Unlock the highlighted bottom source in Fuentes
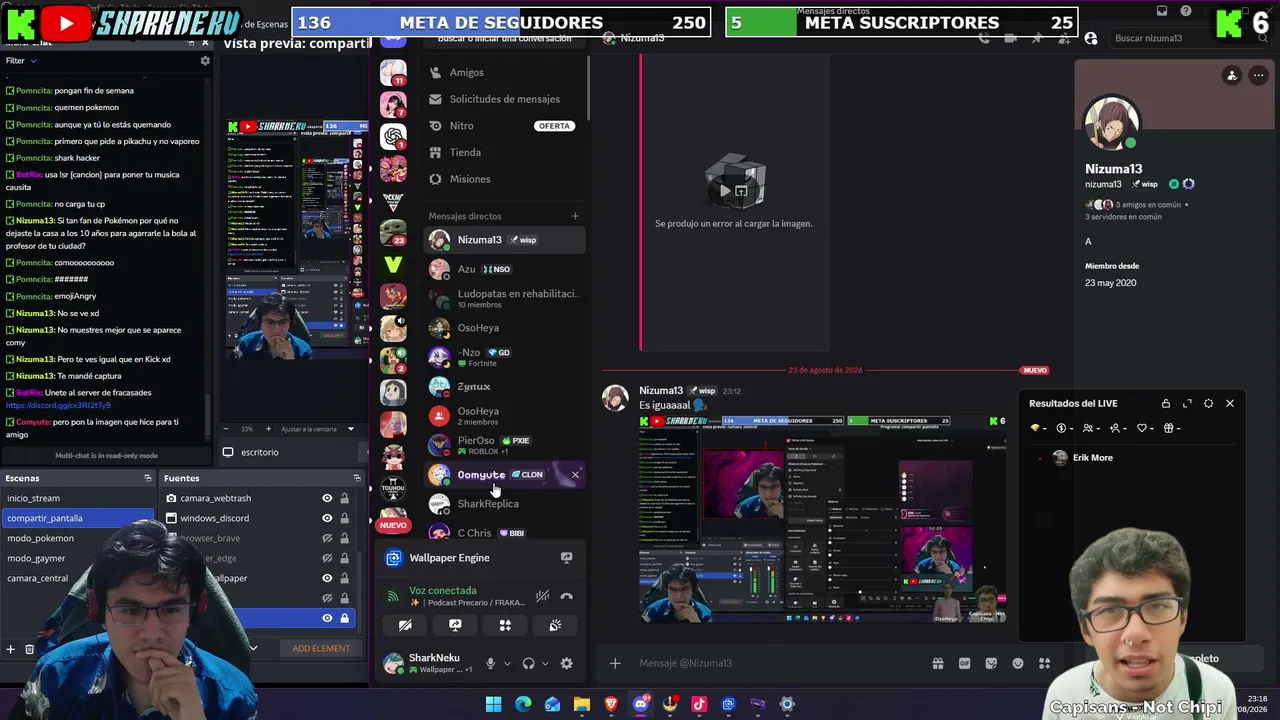Viewport: 1280px width, 720px height. pyautogui.click(x=344, y=618)
